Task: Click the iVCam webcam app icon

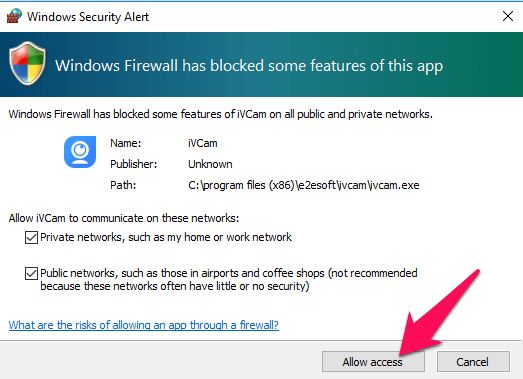Action: [80, 152]
